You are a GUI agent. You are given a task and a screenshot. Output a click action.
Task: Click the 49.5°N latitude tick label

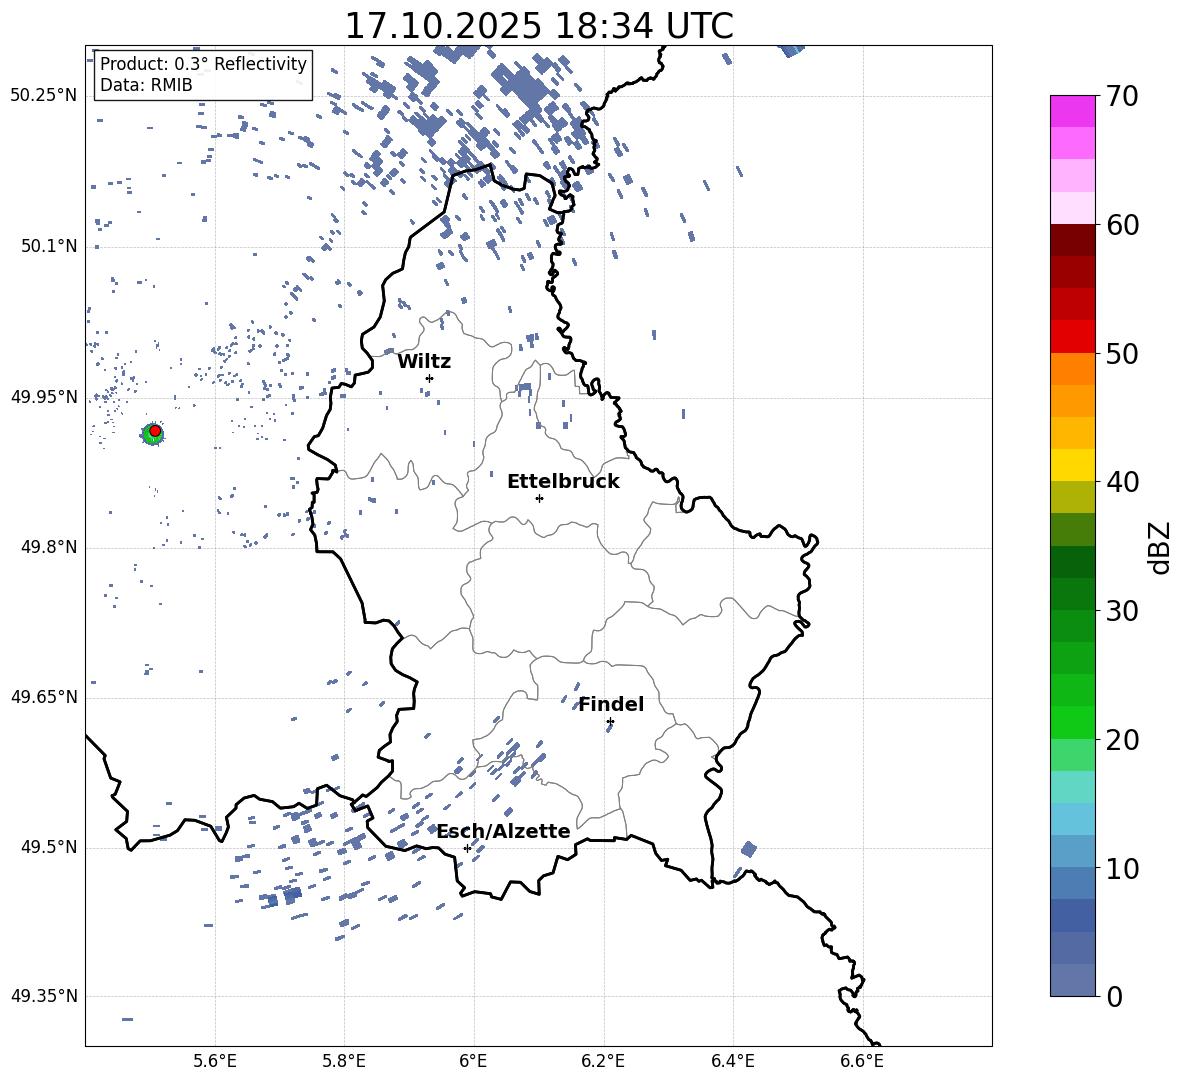48,847
